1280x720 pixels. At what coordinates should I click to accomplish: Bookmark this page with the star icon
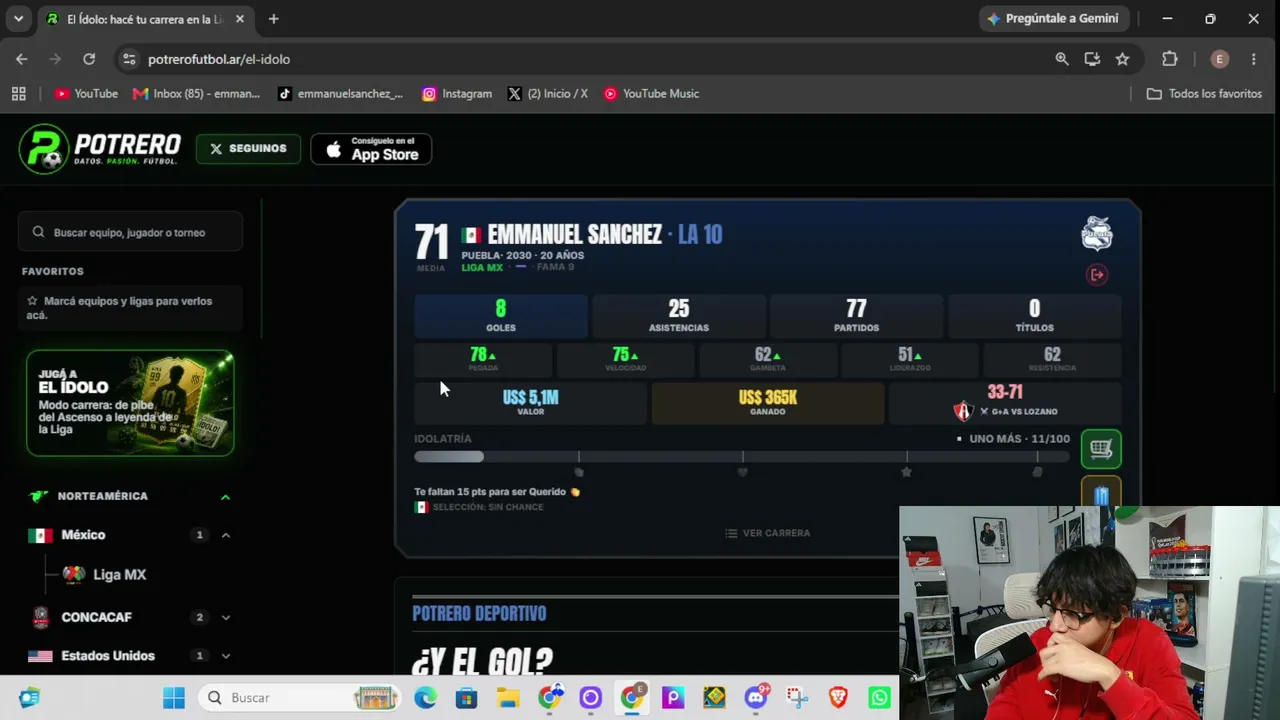tap(1122, 59)
